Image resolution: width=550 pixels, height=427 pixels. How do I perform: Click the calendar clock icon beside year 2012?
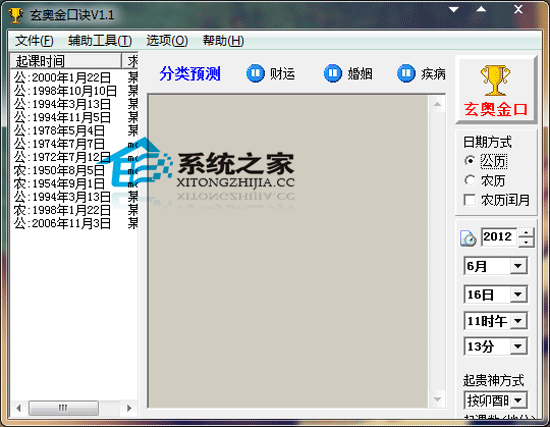tap(468, 238)
